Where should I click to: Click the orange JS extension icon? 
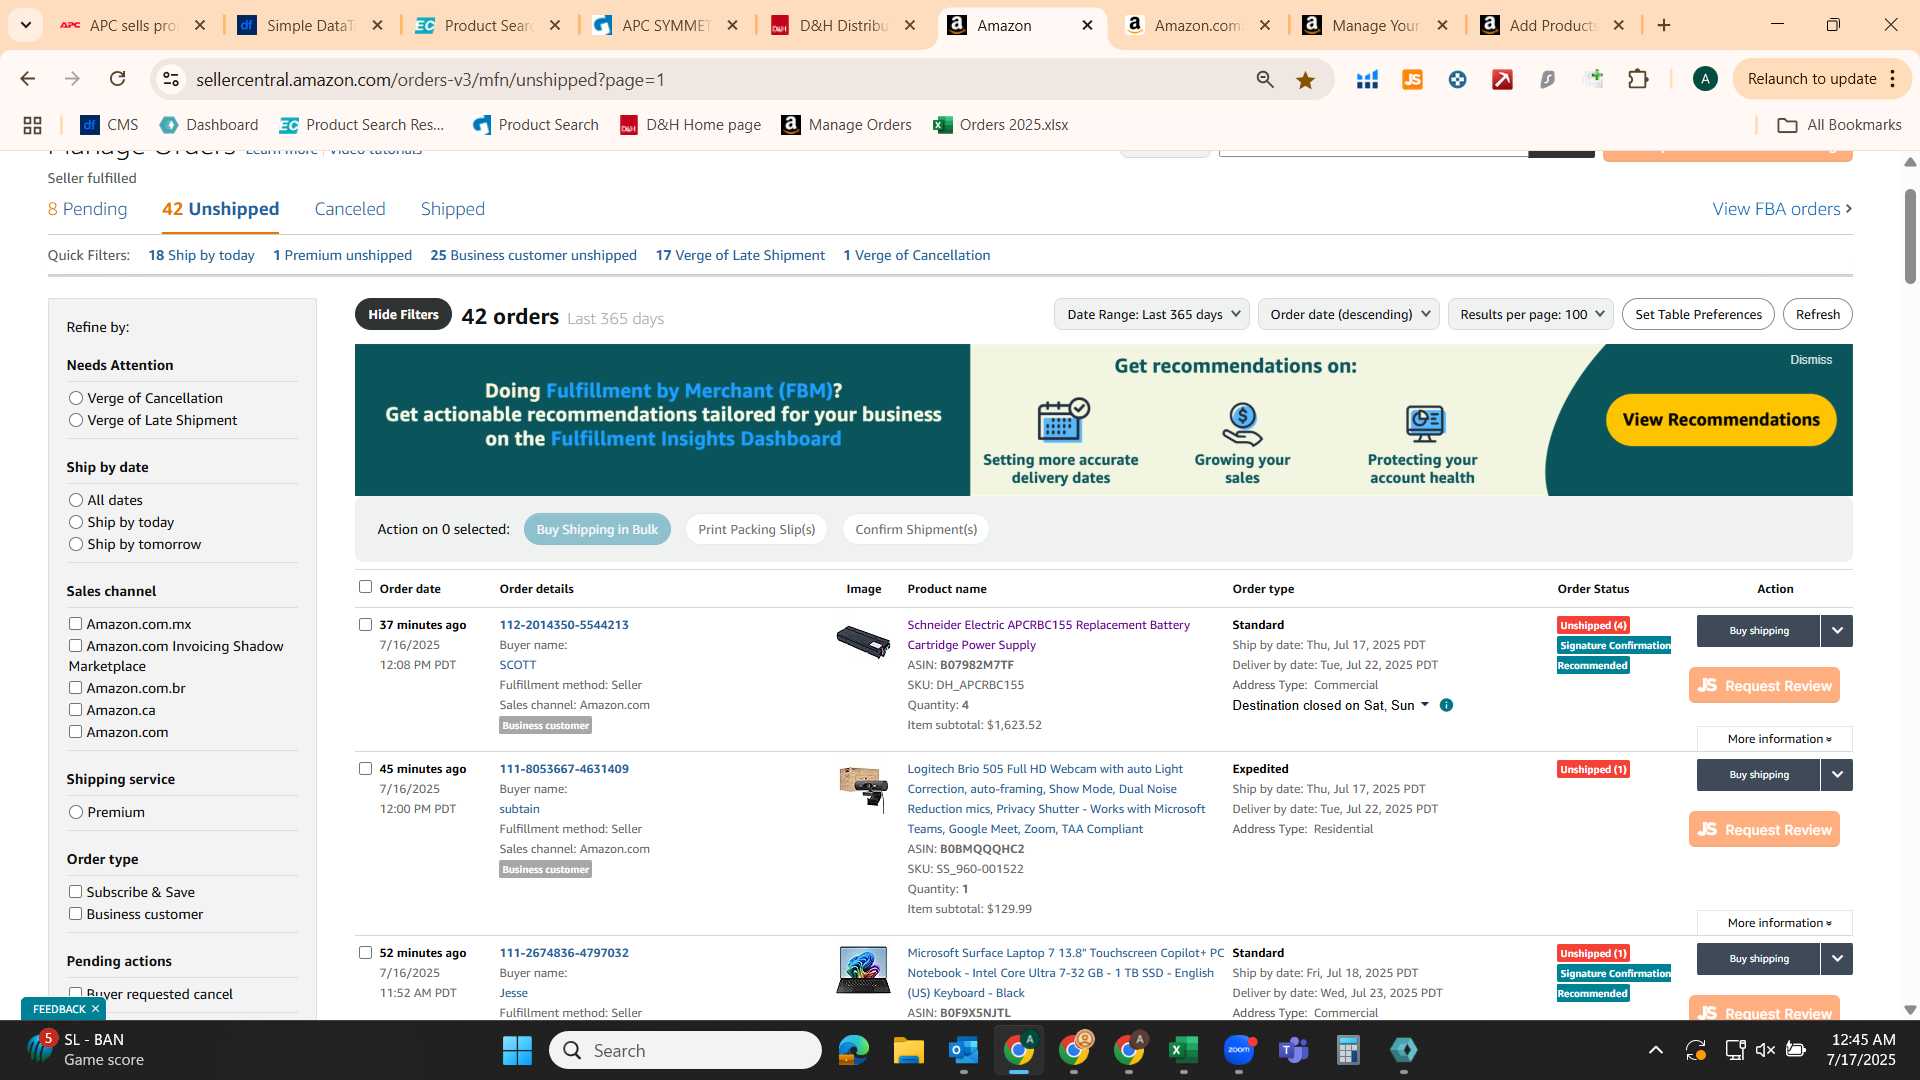[x=1412, y=80]
